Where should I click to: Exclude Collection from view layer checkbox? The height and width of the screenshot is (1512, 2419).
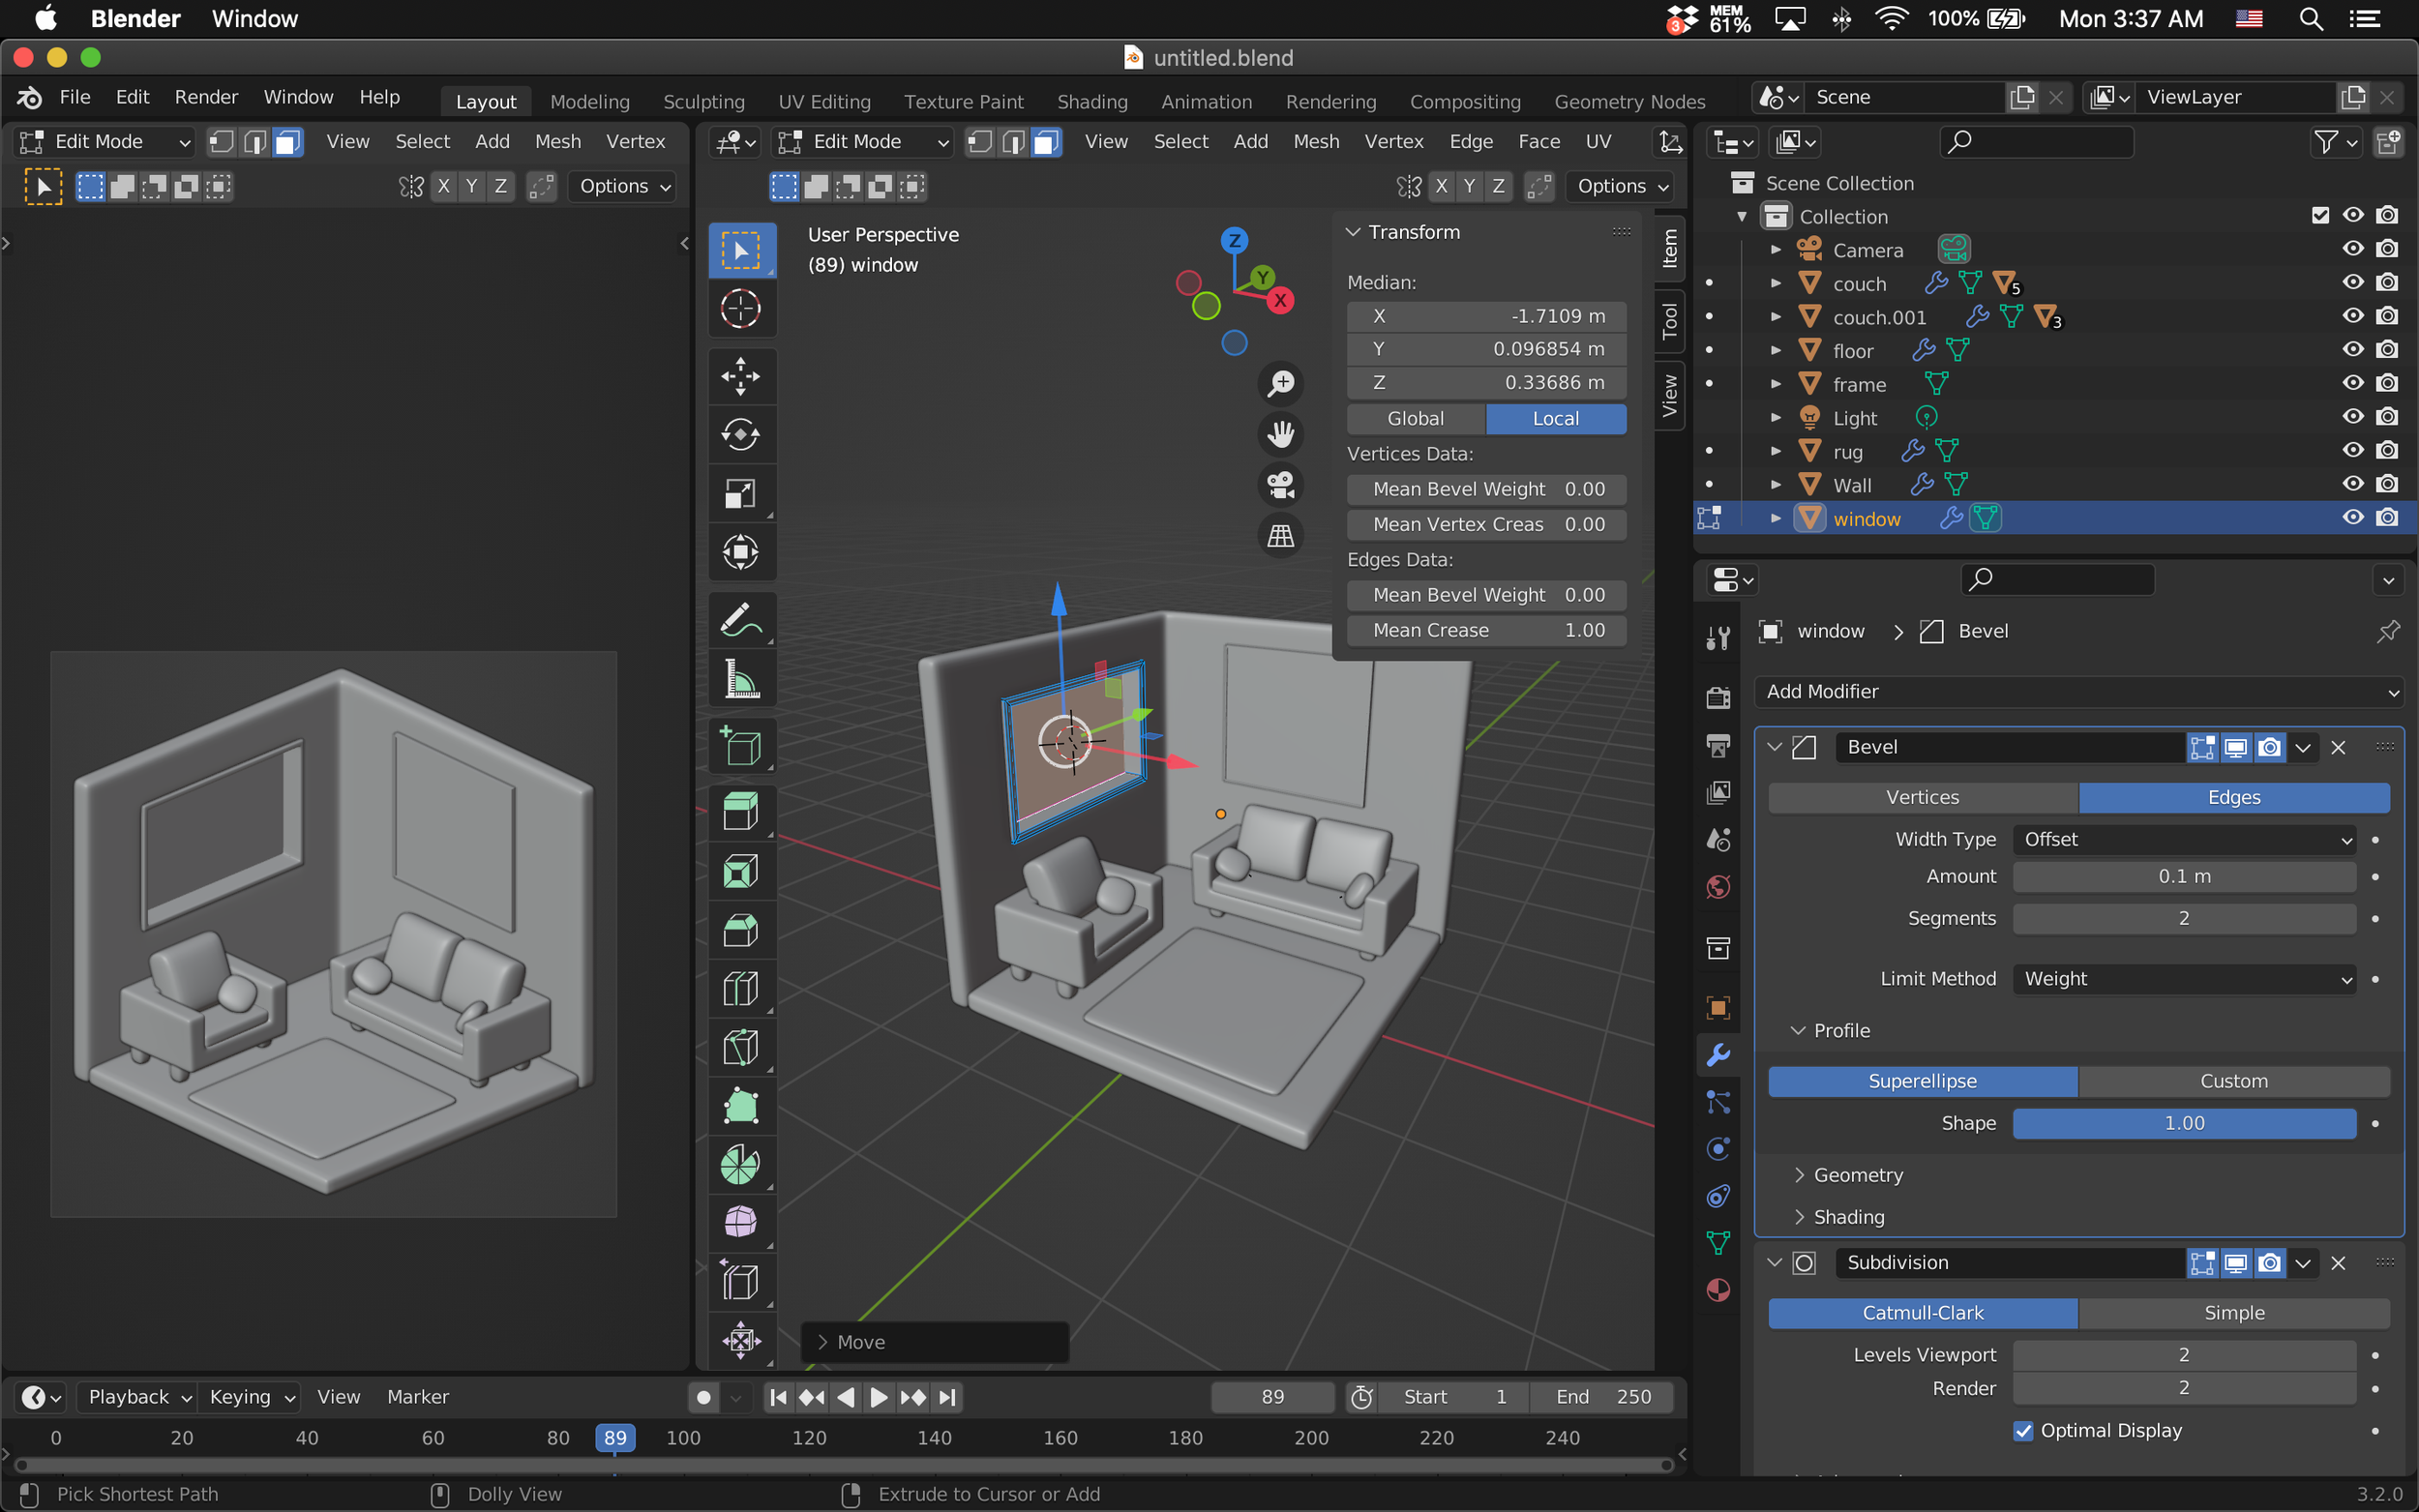pyautogui.click(x=2320, y=216)
